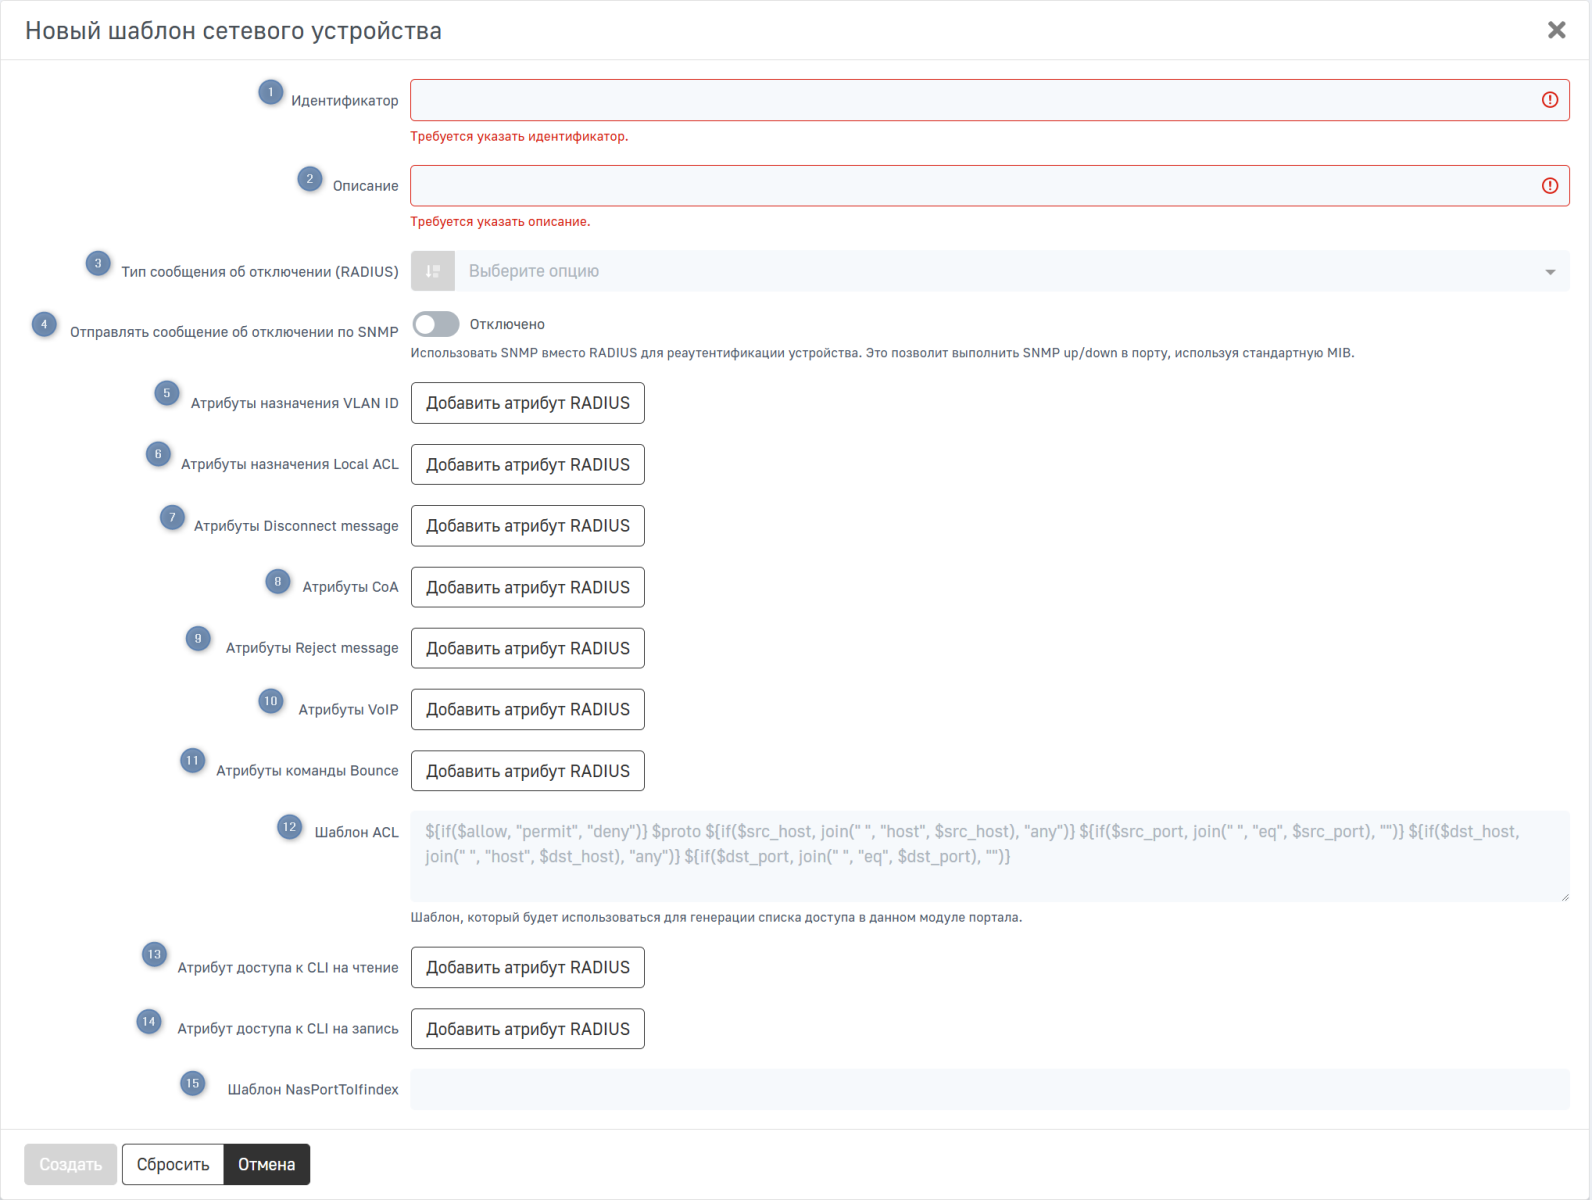This screenshot has width=1592, height=1200.
Task: Click badge 15 next to Шаблон NasPortToIfindex
Action: [x=192, y=1083]
